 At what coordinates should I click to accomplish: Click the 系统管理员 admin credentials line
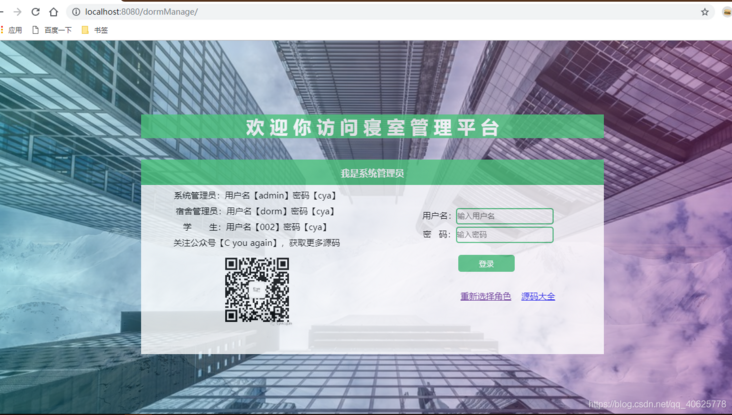point(255,196)
